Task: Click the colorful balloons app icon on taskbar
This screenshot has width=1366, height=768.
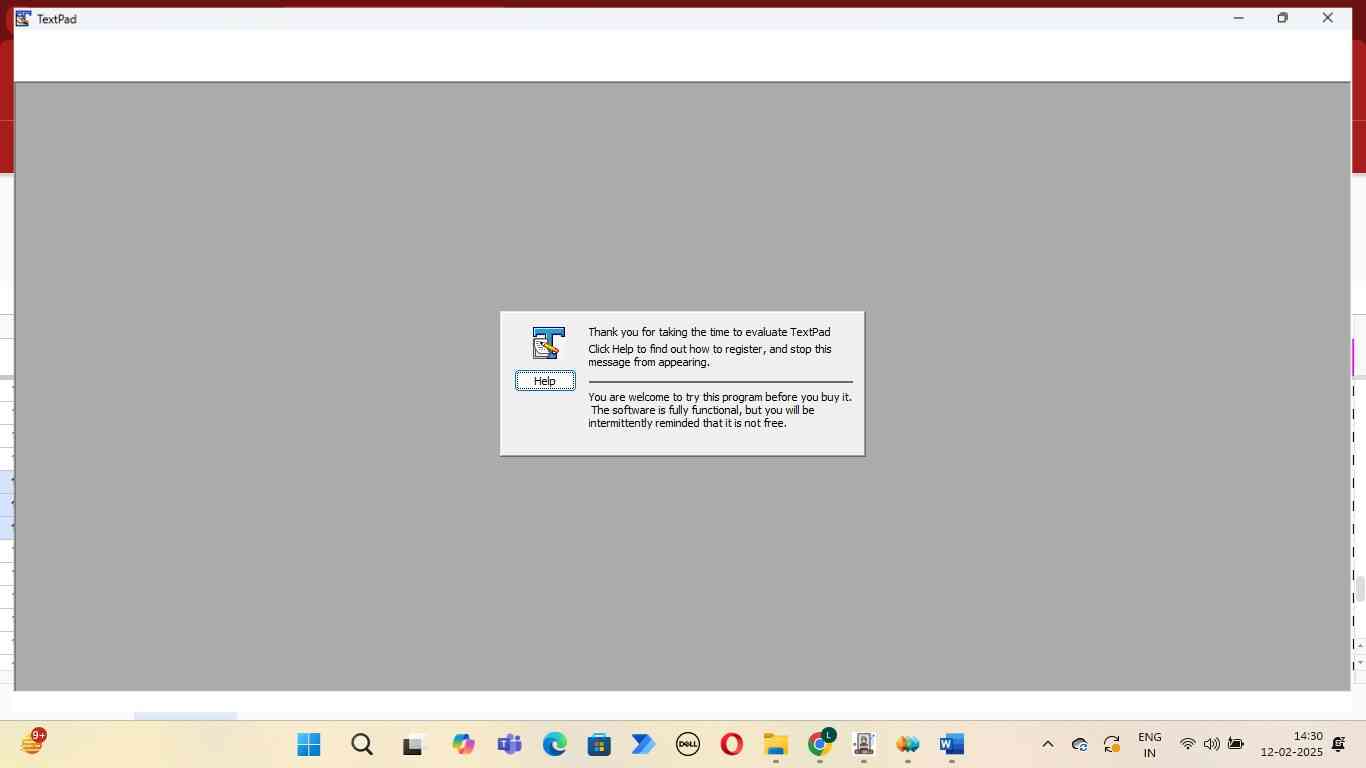Action: pyautogui.click(x=908, y=744)
